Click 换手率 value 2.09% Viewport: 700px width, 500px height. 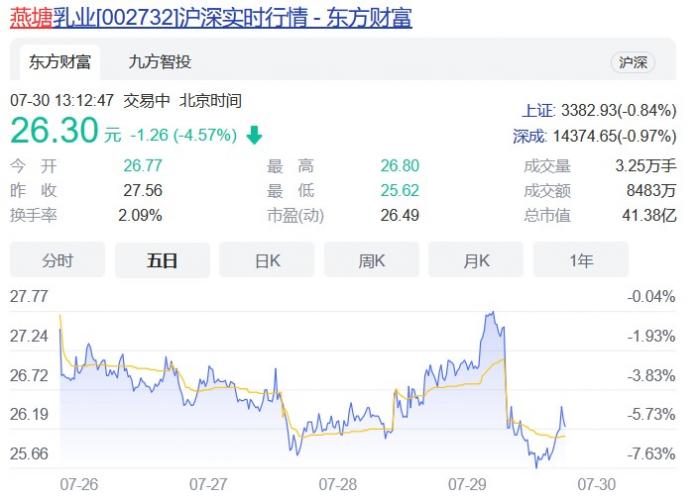[x=140, y=215]
